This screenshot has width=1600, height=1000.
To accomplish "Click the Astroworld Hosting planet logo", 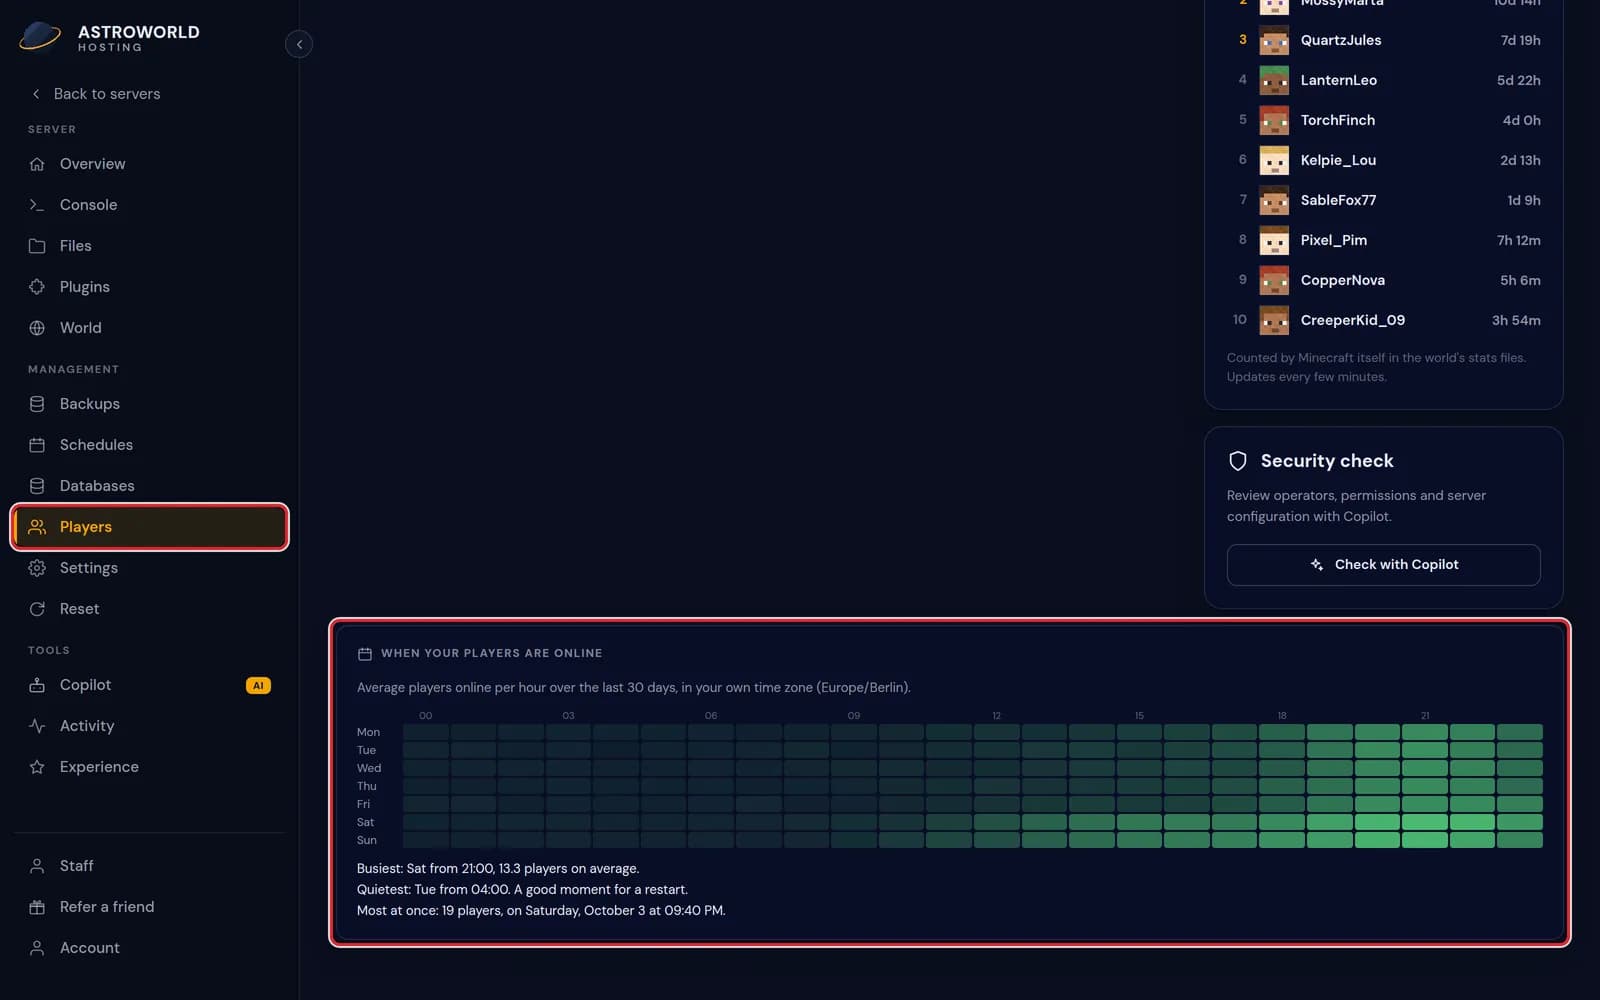I will pos(40,37).
